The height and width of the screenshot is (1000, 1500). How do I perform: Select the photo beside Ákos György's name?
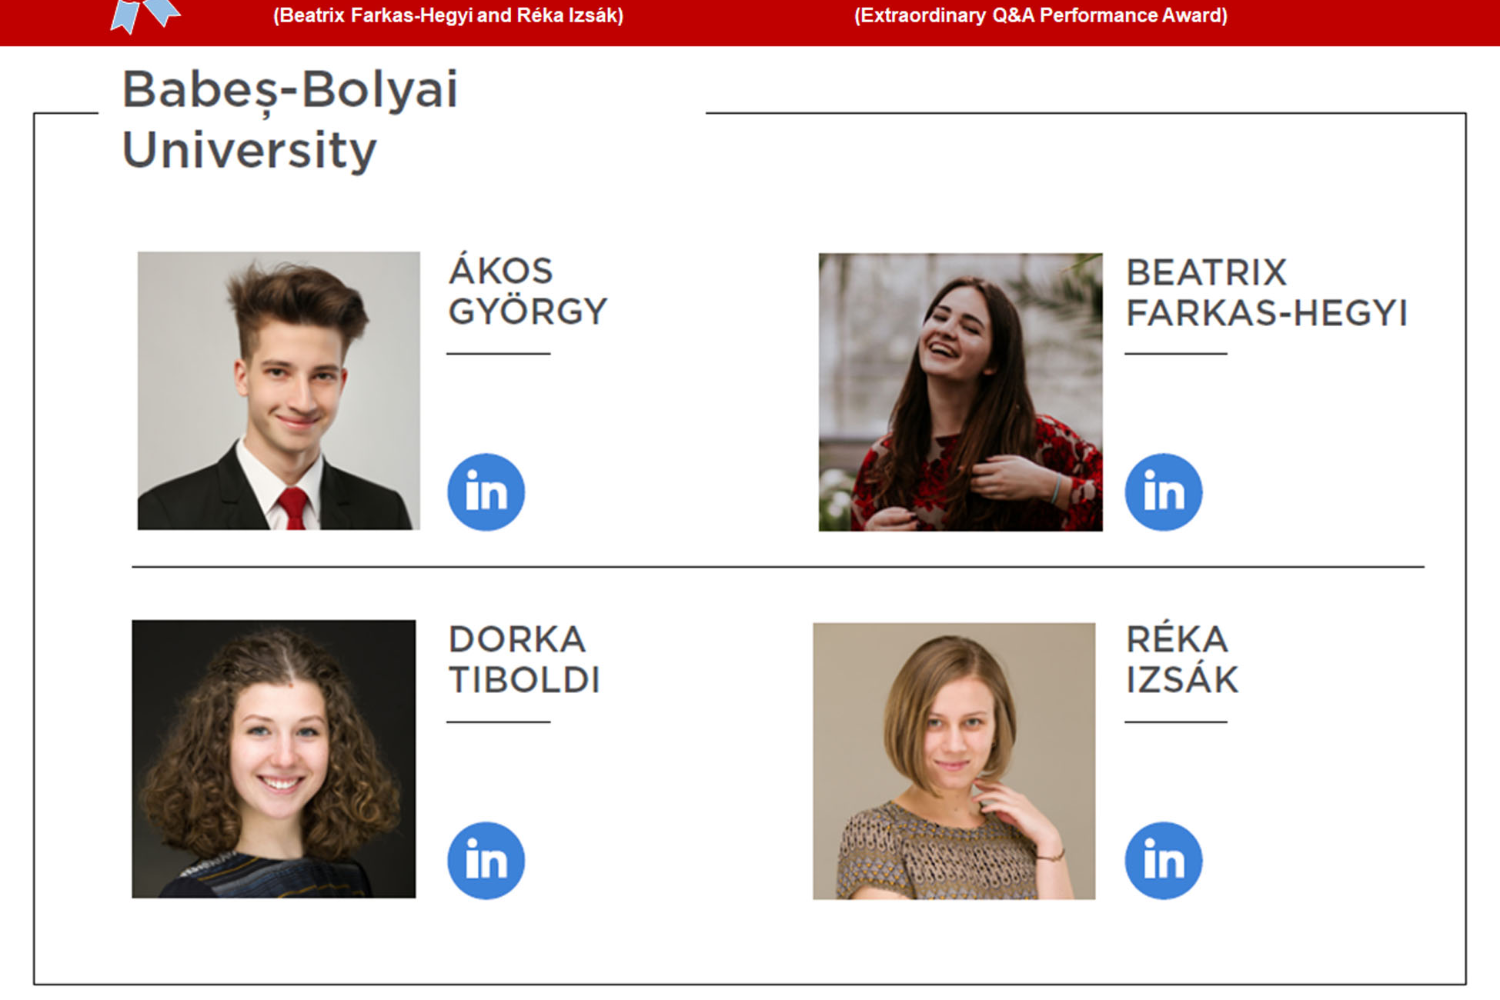pyautogui.click(x=279, y=391)
